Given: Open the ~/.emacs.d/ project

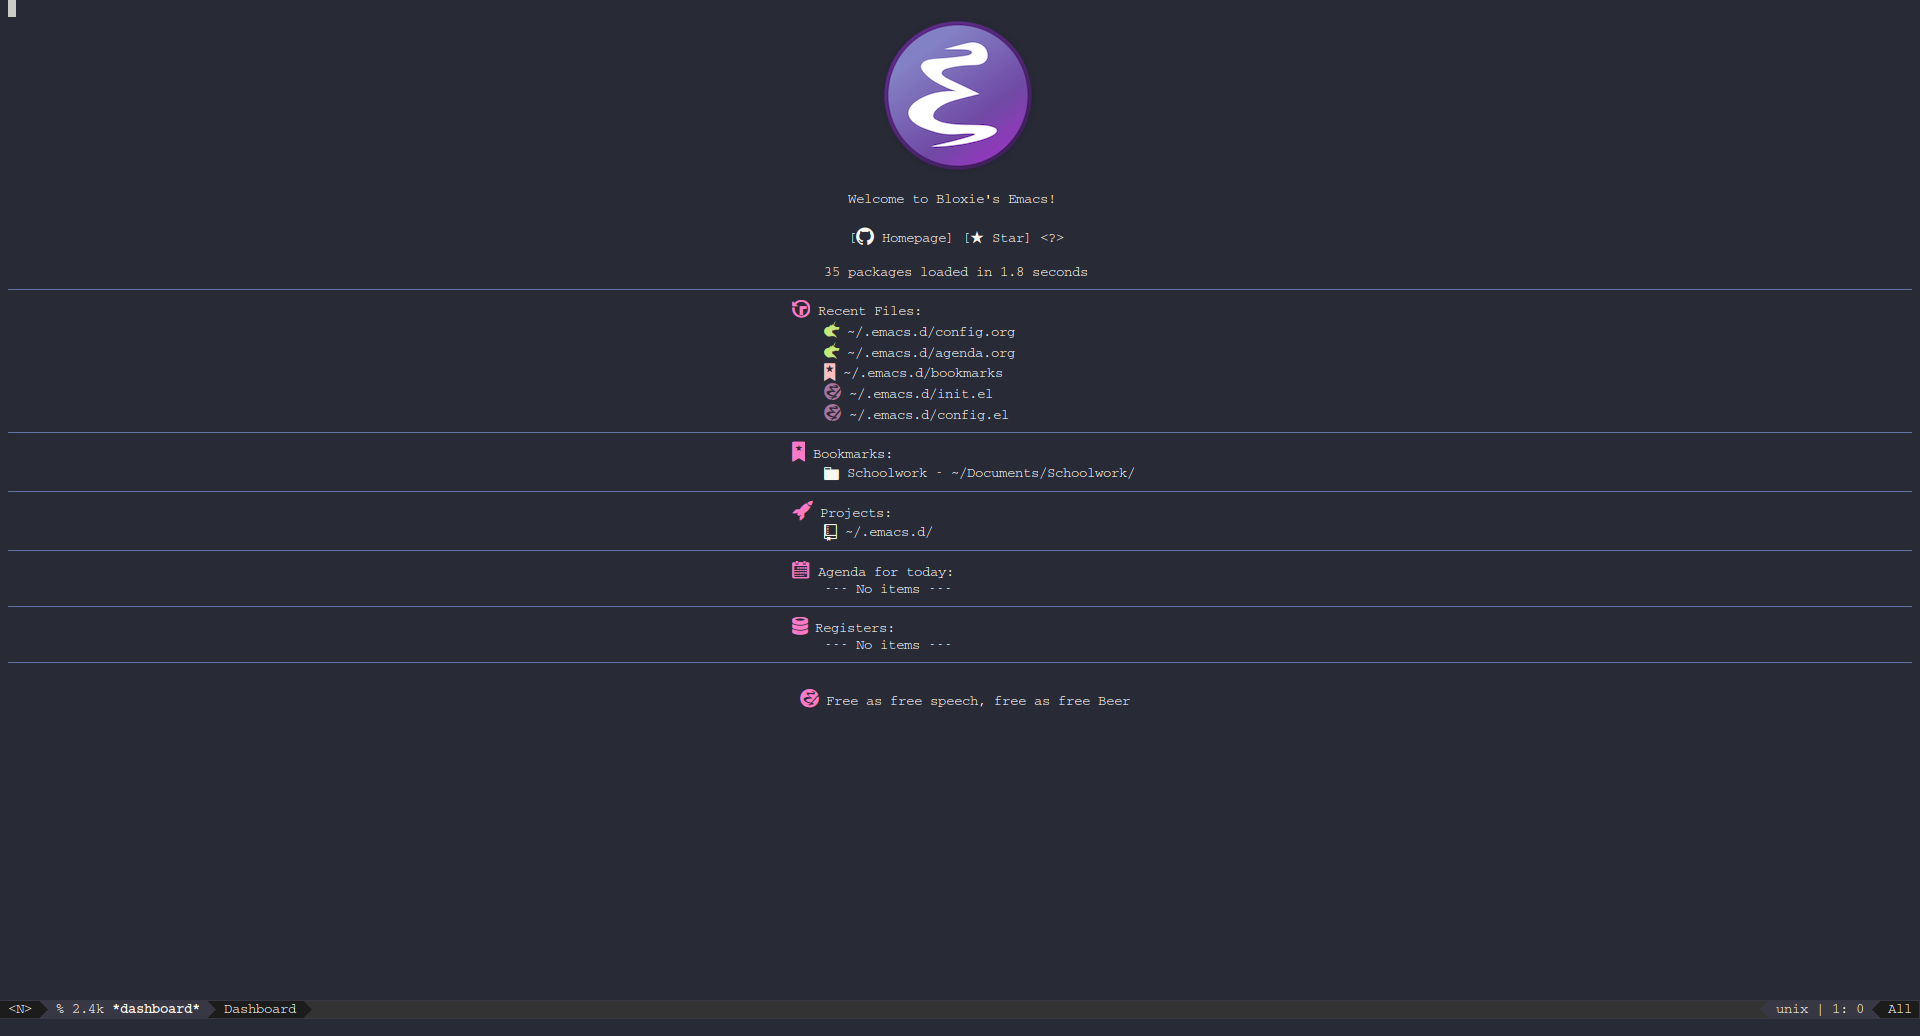Looking at the screenshot, I should (889, 531).
